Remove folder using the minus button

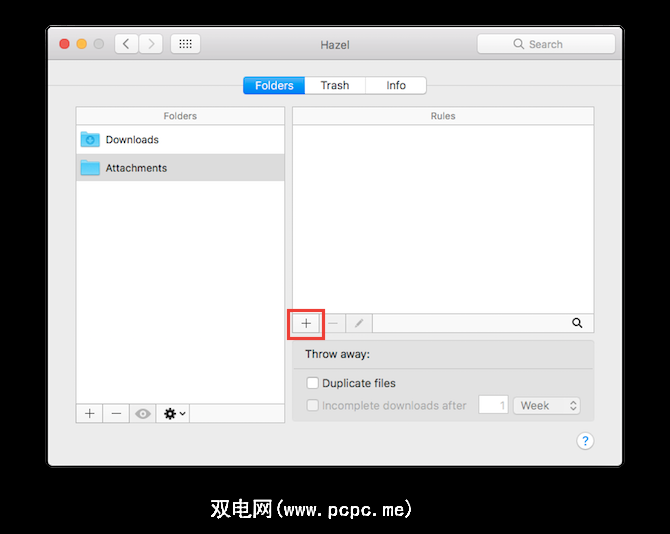click(116, 414)
